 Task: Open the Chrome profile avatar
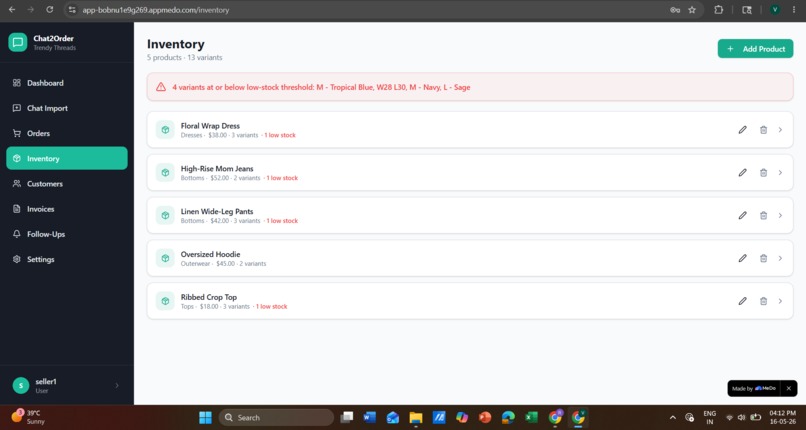click(x=775, y=10)
